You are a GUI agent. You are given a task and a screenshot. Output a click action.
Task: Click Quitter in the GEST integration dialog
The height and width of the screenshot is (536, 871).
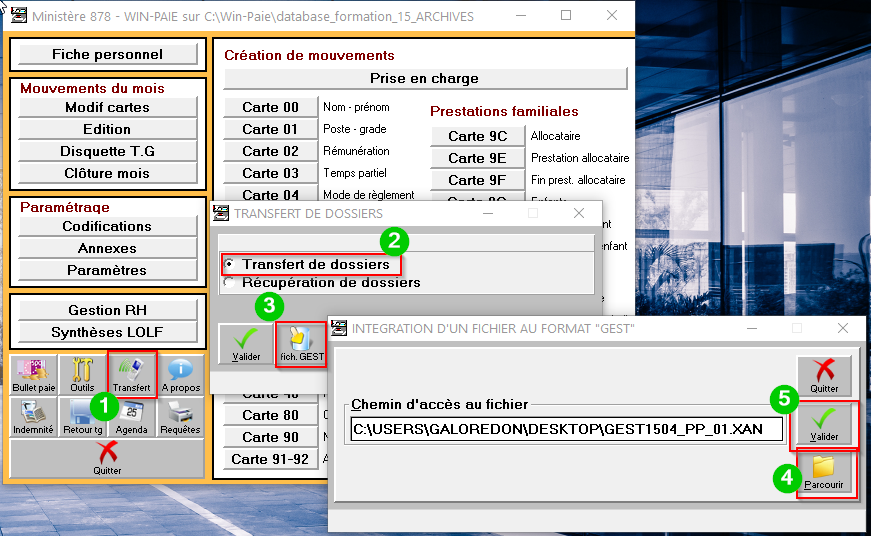click(x=824, y=375)
